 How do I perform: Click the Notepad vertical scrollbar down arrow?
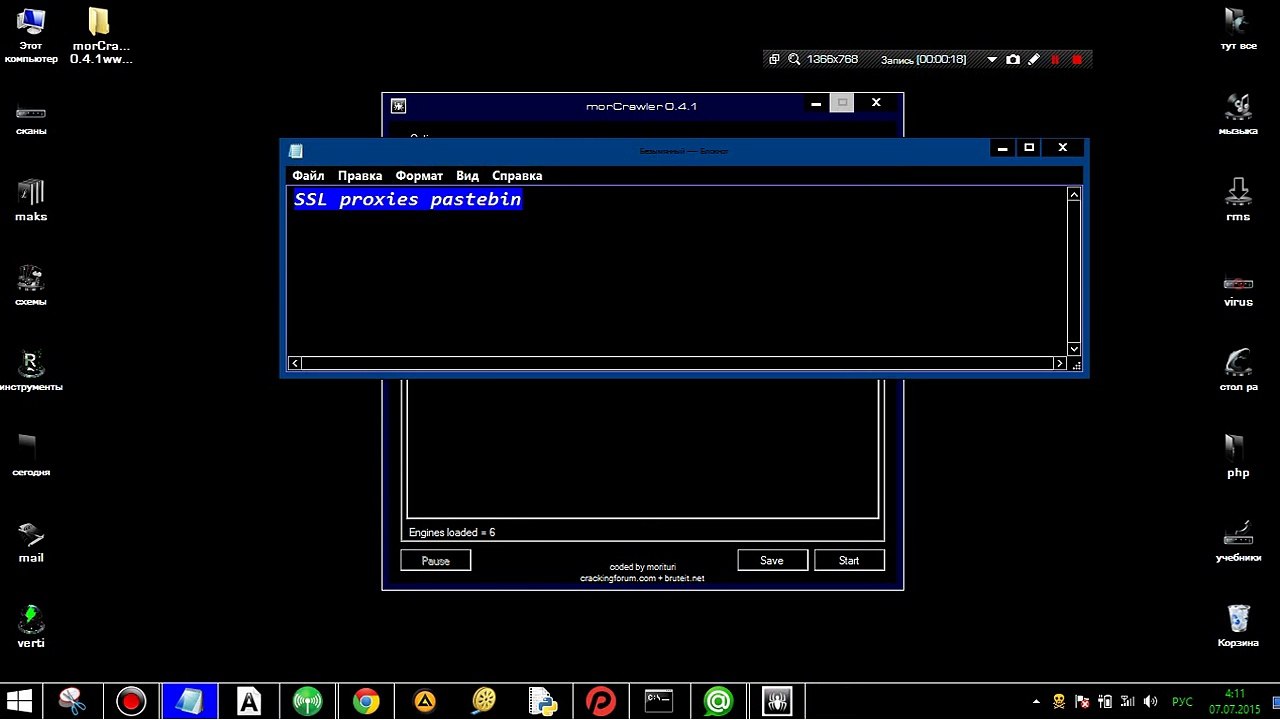click(1074, 348)
